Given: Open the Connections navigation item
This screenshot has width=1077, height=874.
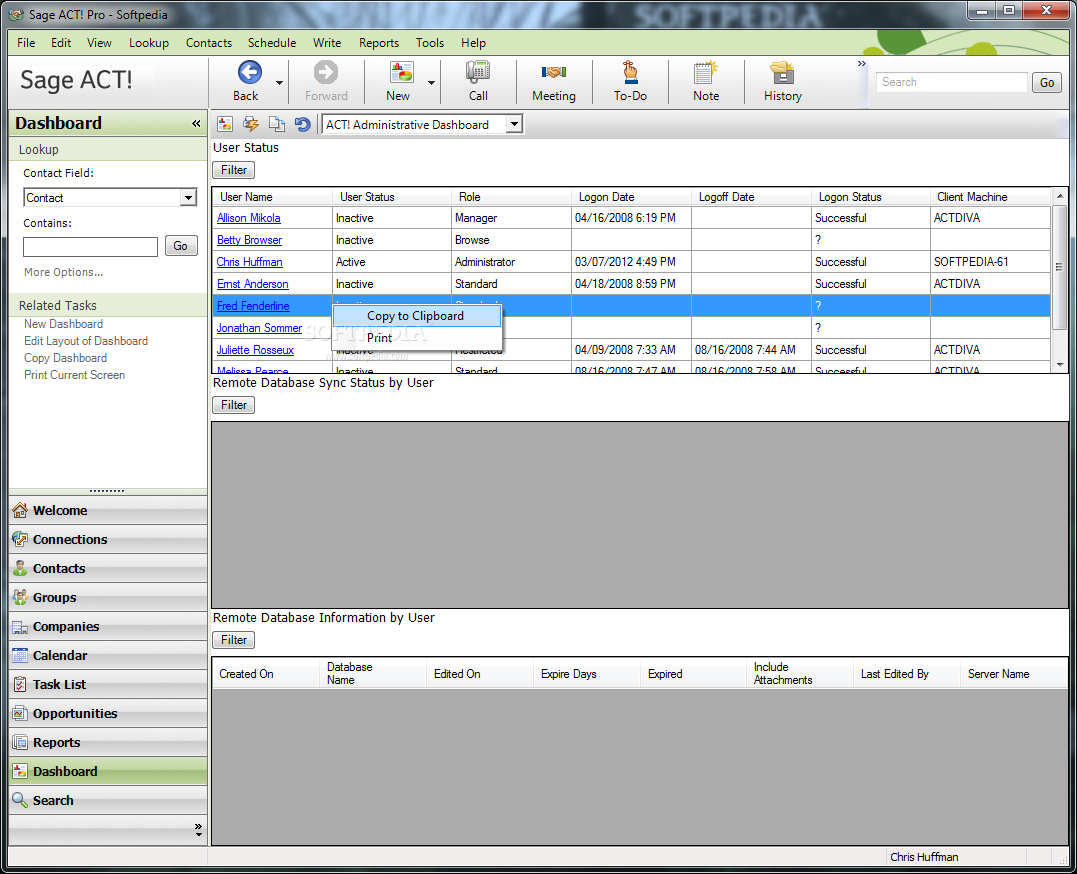Looking at the screenshot, I should click(x=108, y=539).
